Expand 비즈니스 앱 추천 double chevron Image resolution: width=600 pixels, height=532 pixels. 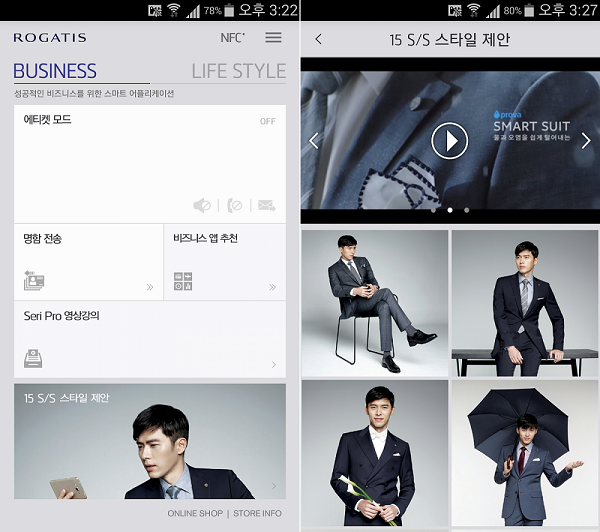[x=272, y=287]
